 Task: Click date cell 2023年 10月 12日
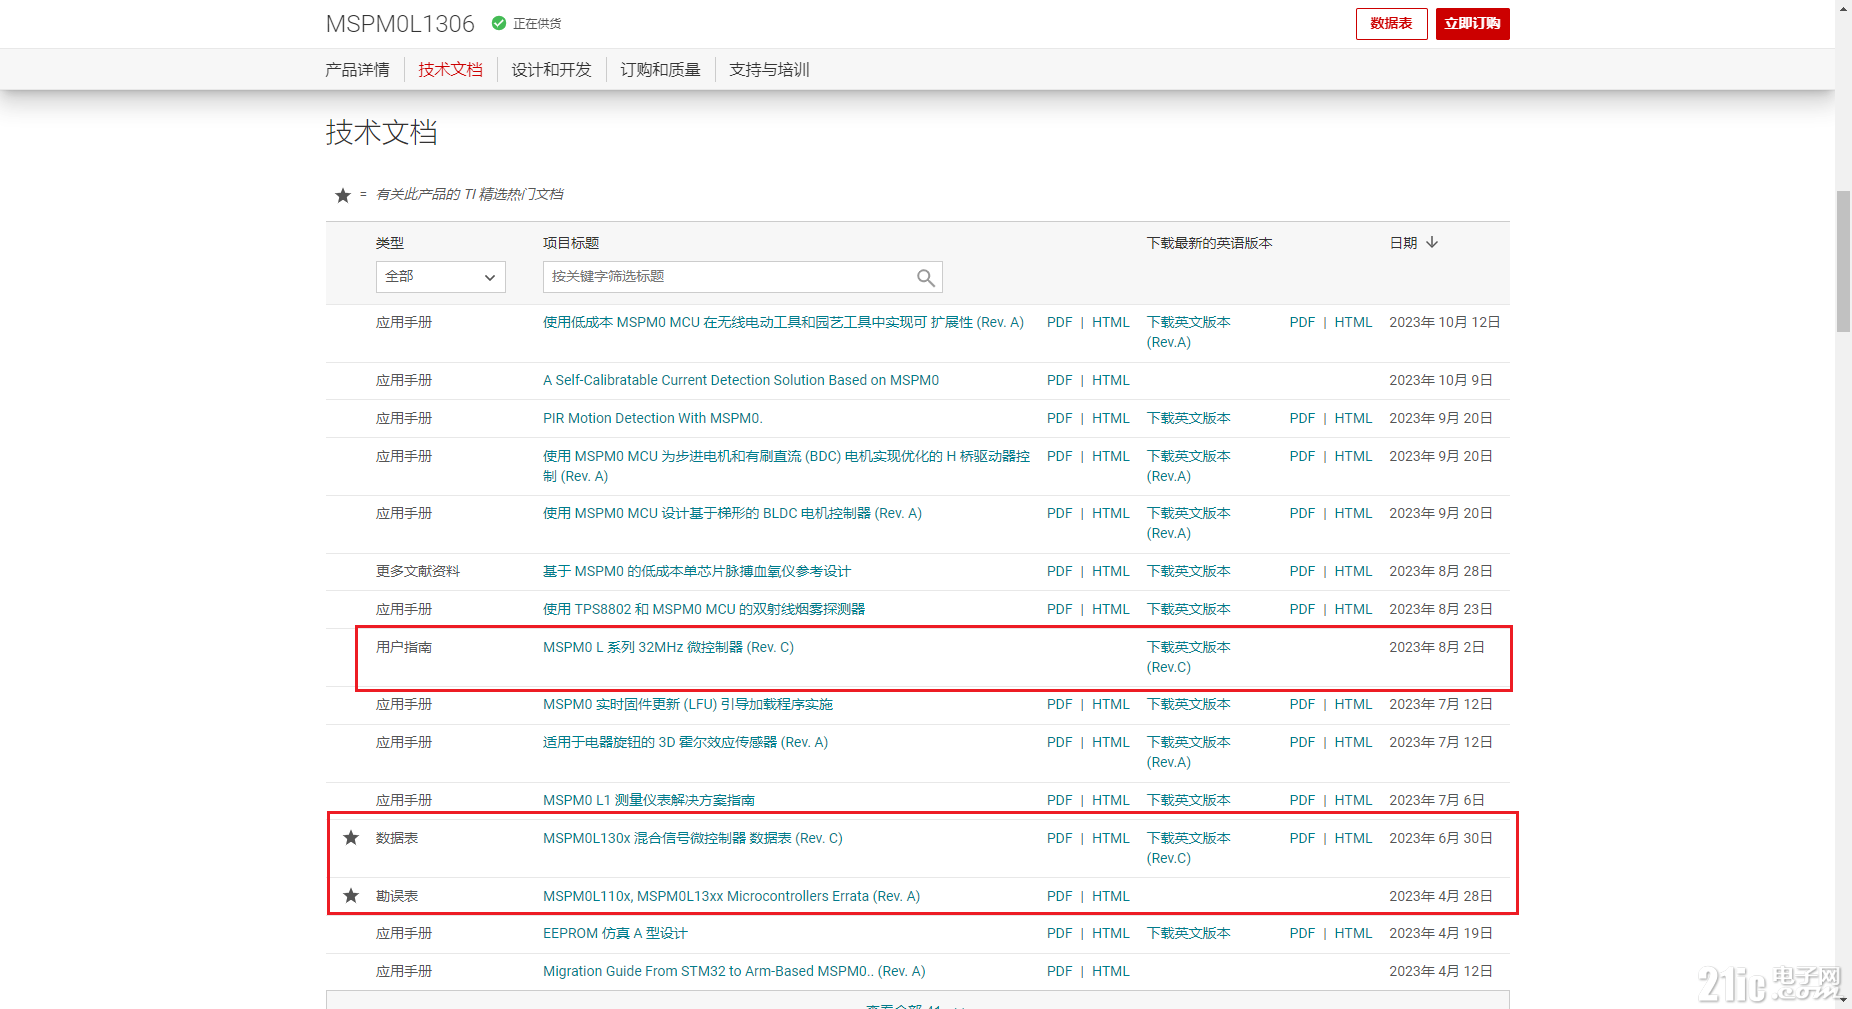pyautogui.click(x=1444, y=322)
